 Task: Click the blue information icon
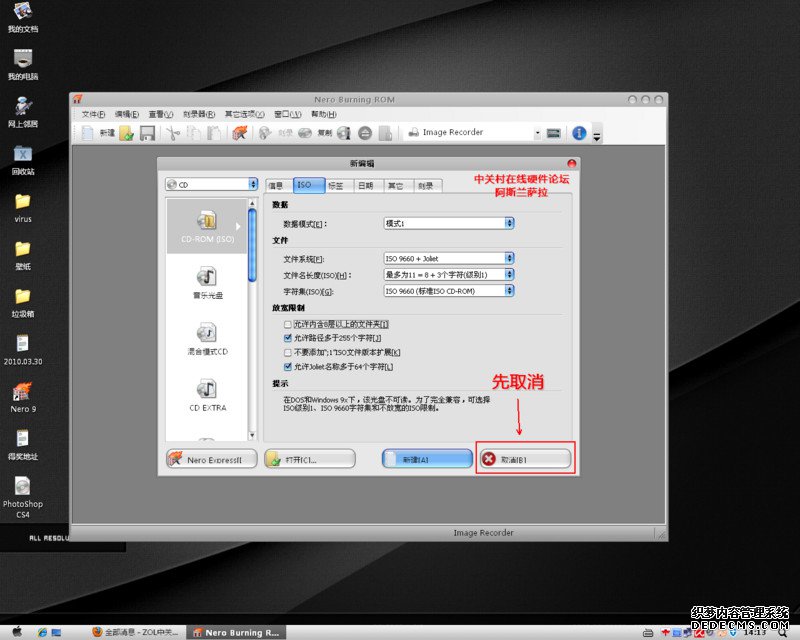point(579,133)
